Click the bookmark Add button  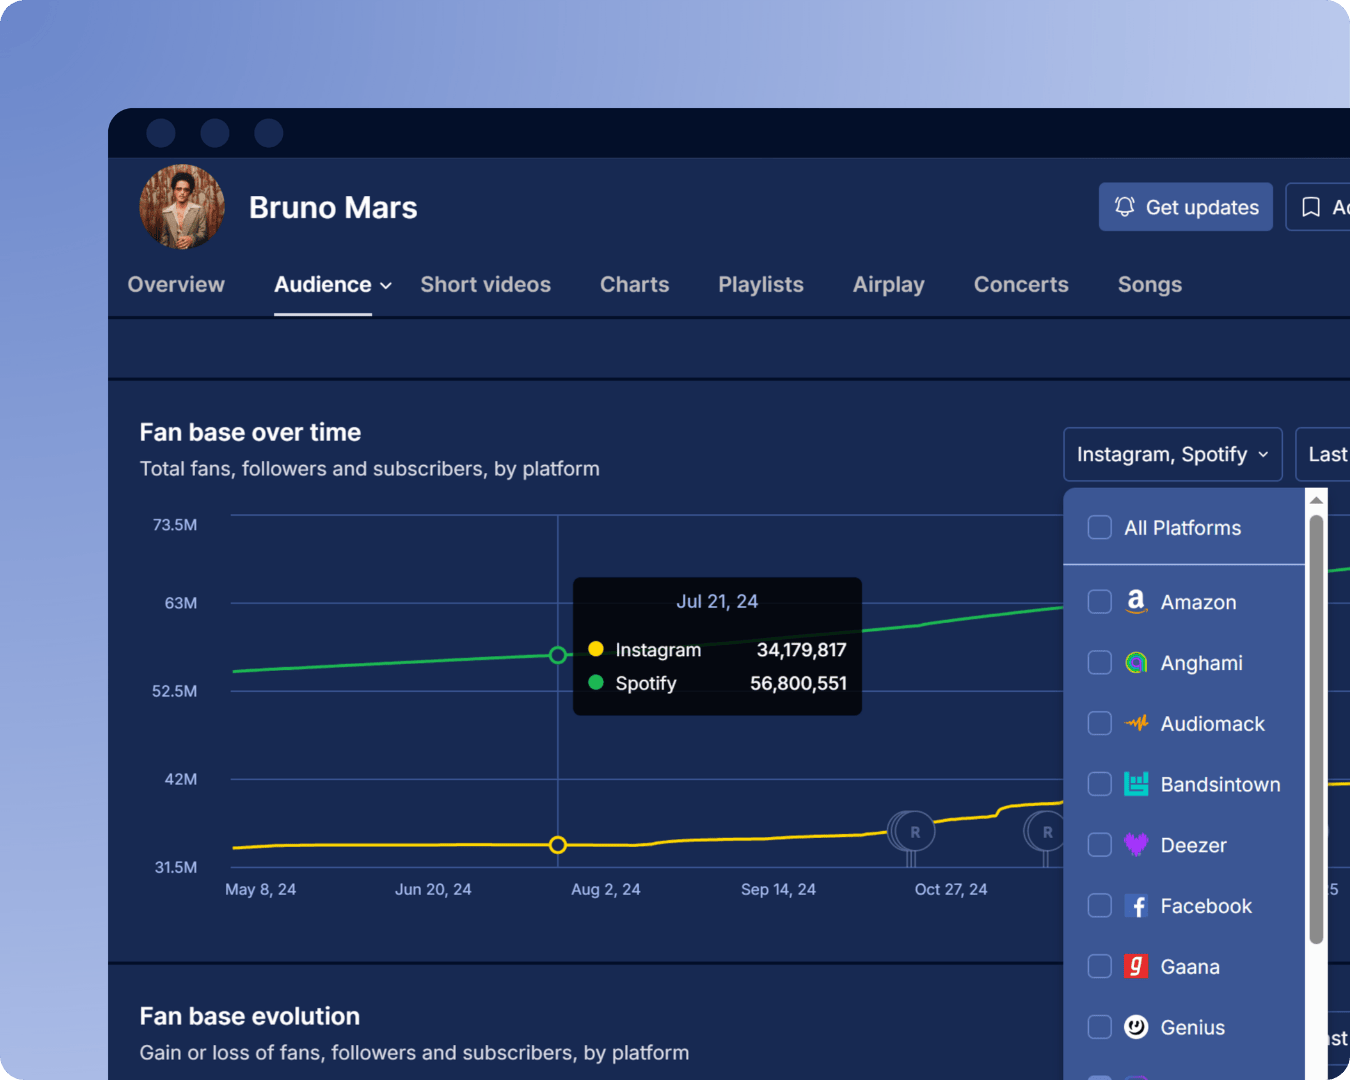(x=1320, y=207)
